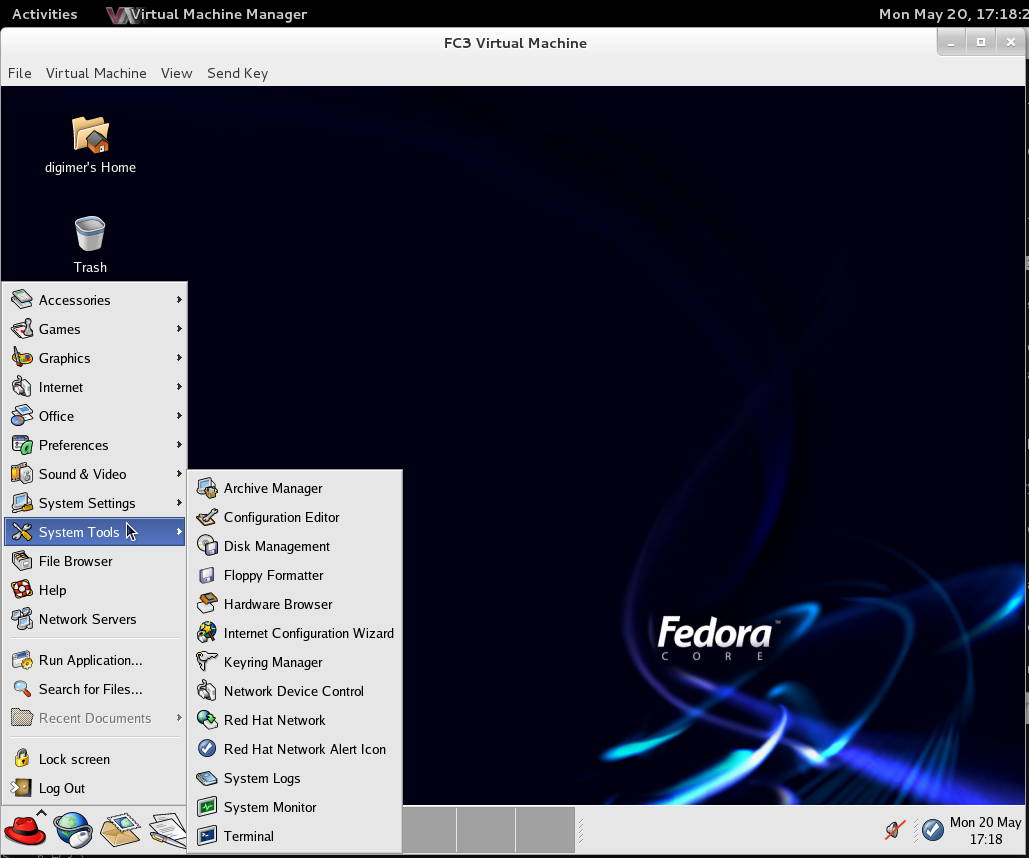Open the Send Key menu

point(238,74)
